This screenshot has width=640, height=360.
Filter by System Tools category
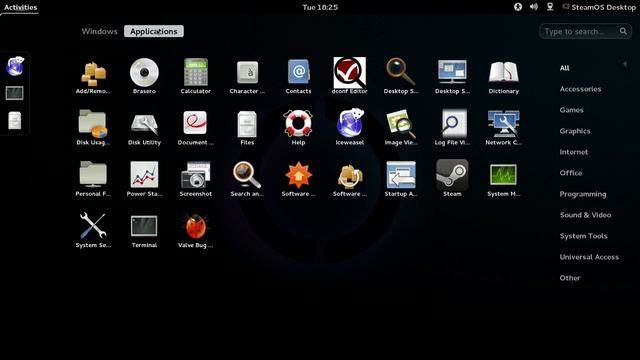(584, 236)
